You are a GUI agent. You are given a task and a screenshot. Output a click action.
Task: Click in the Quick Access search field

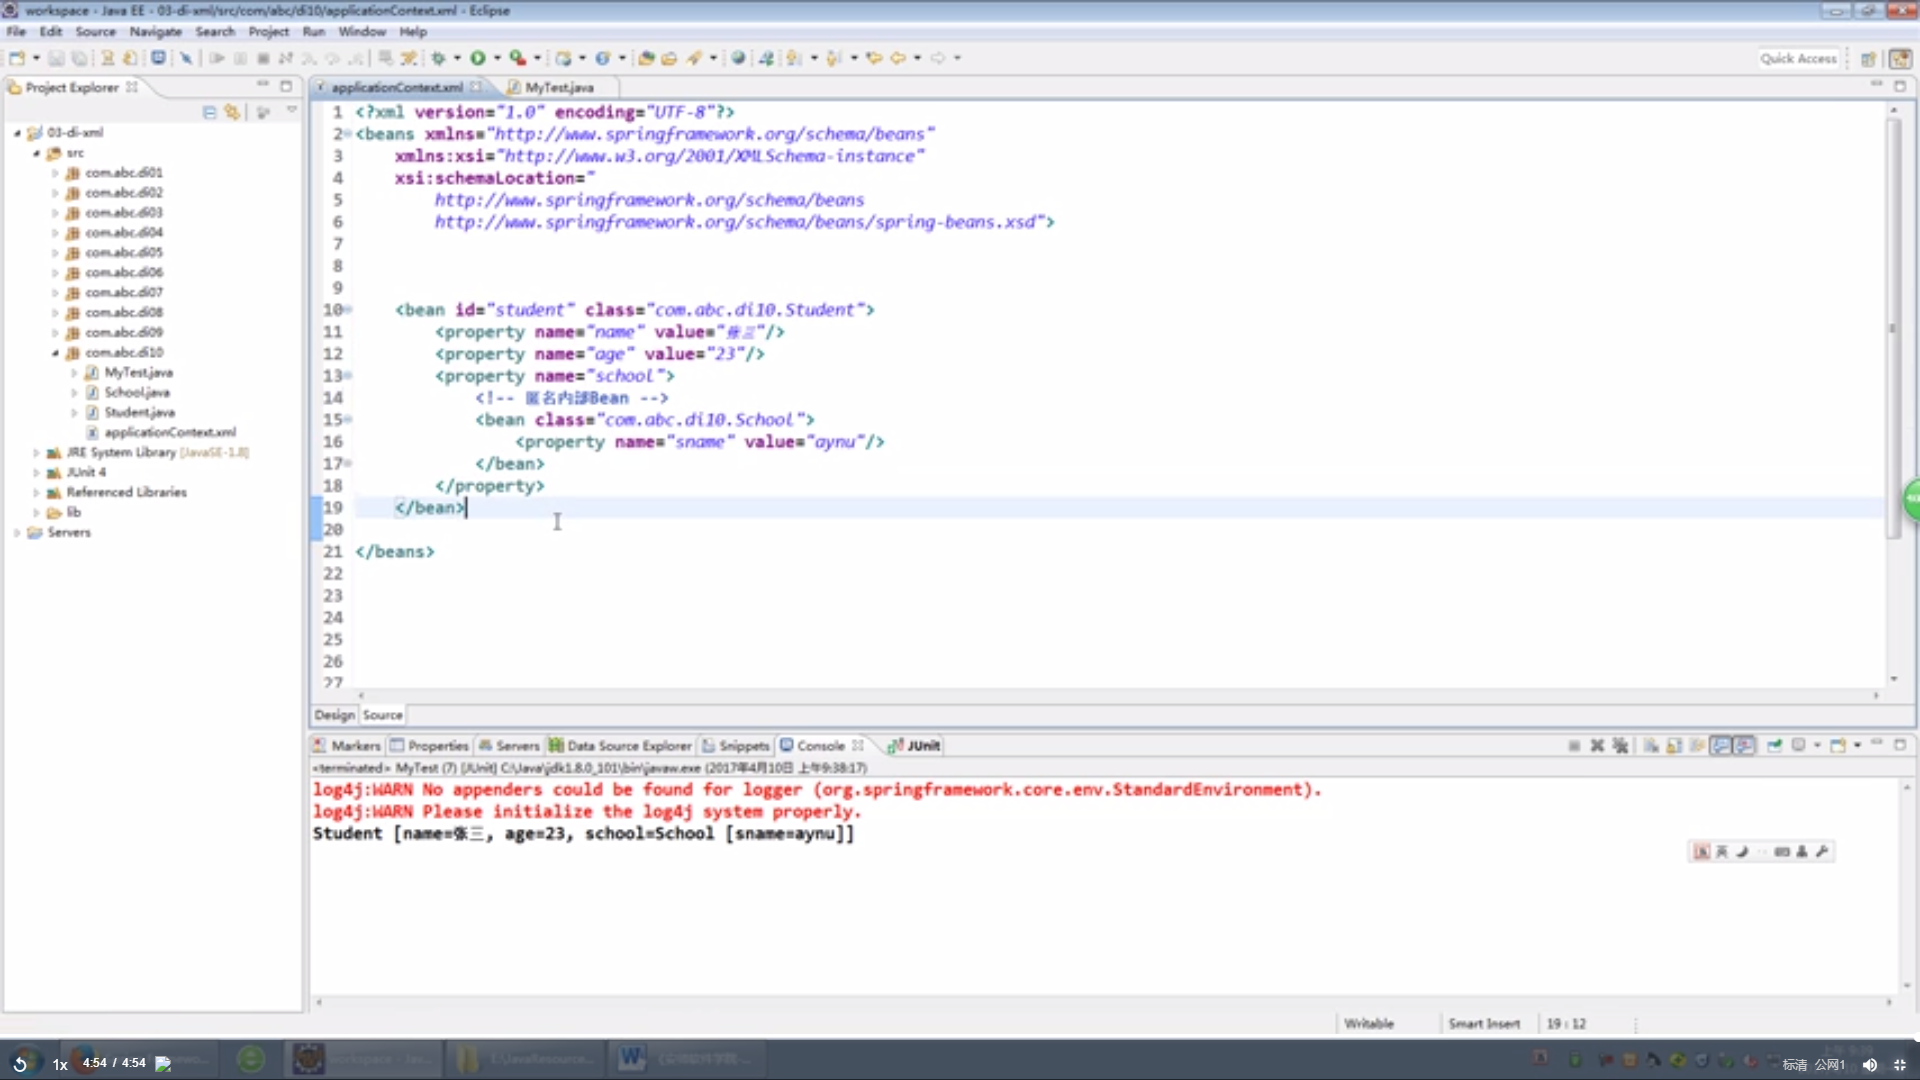1798,59
